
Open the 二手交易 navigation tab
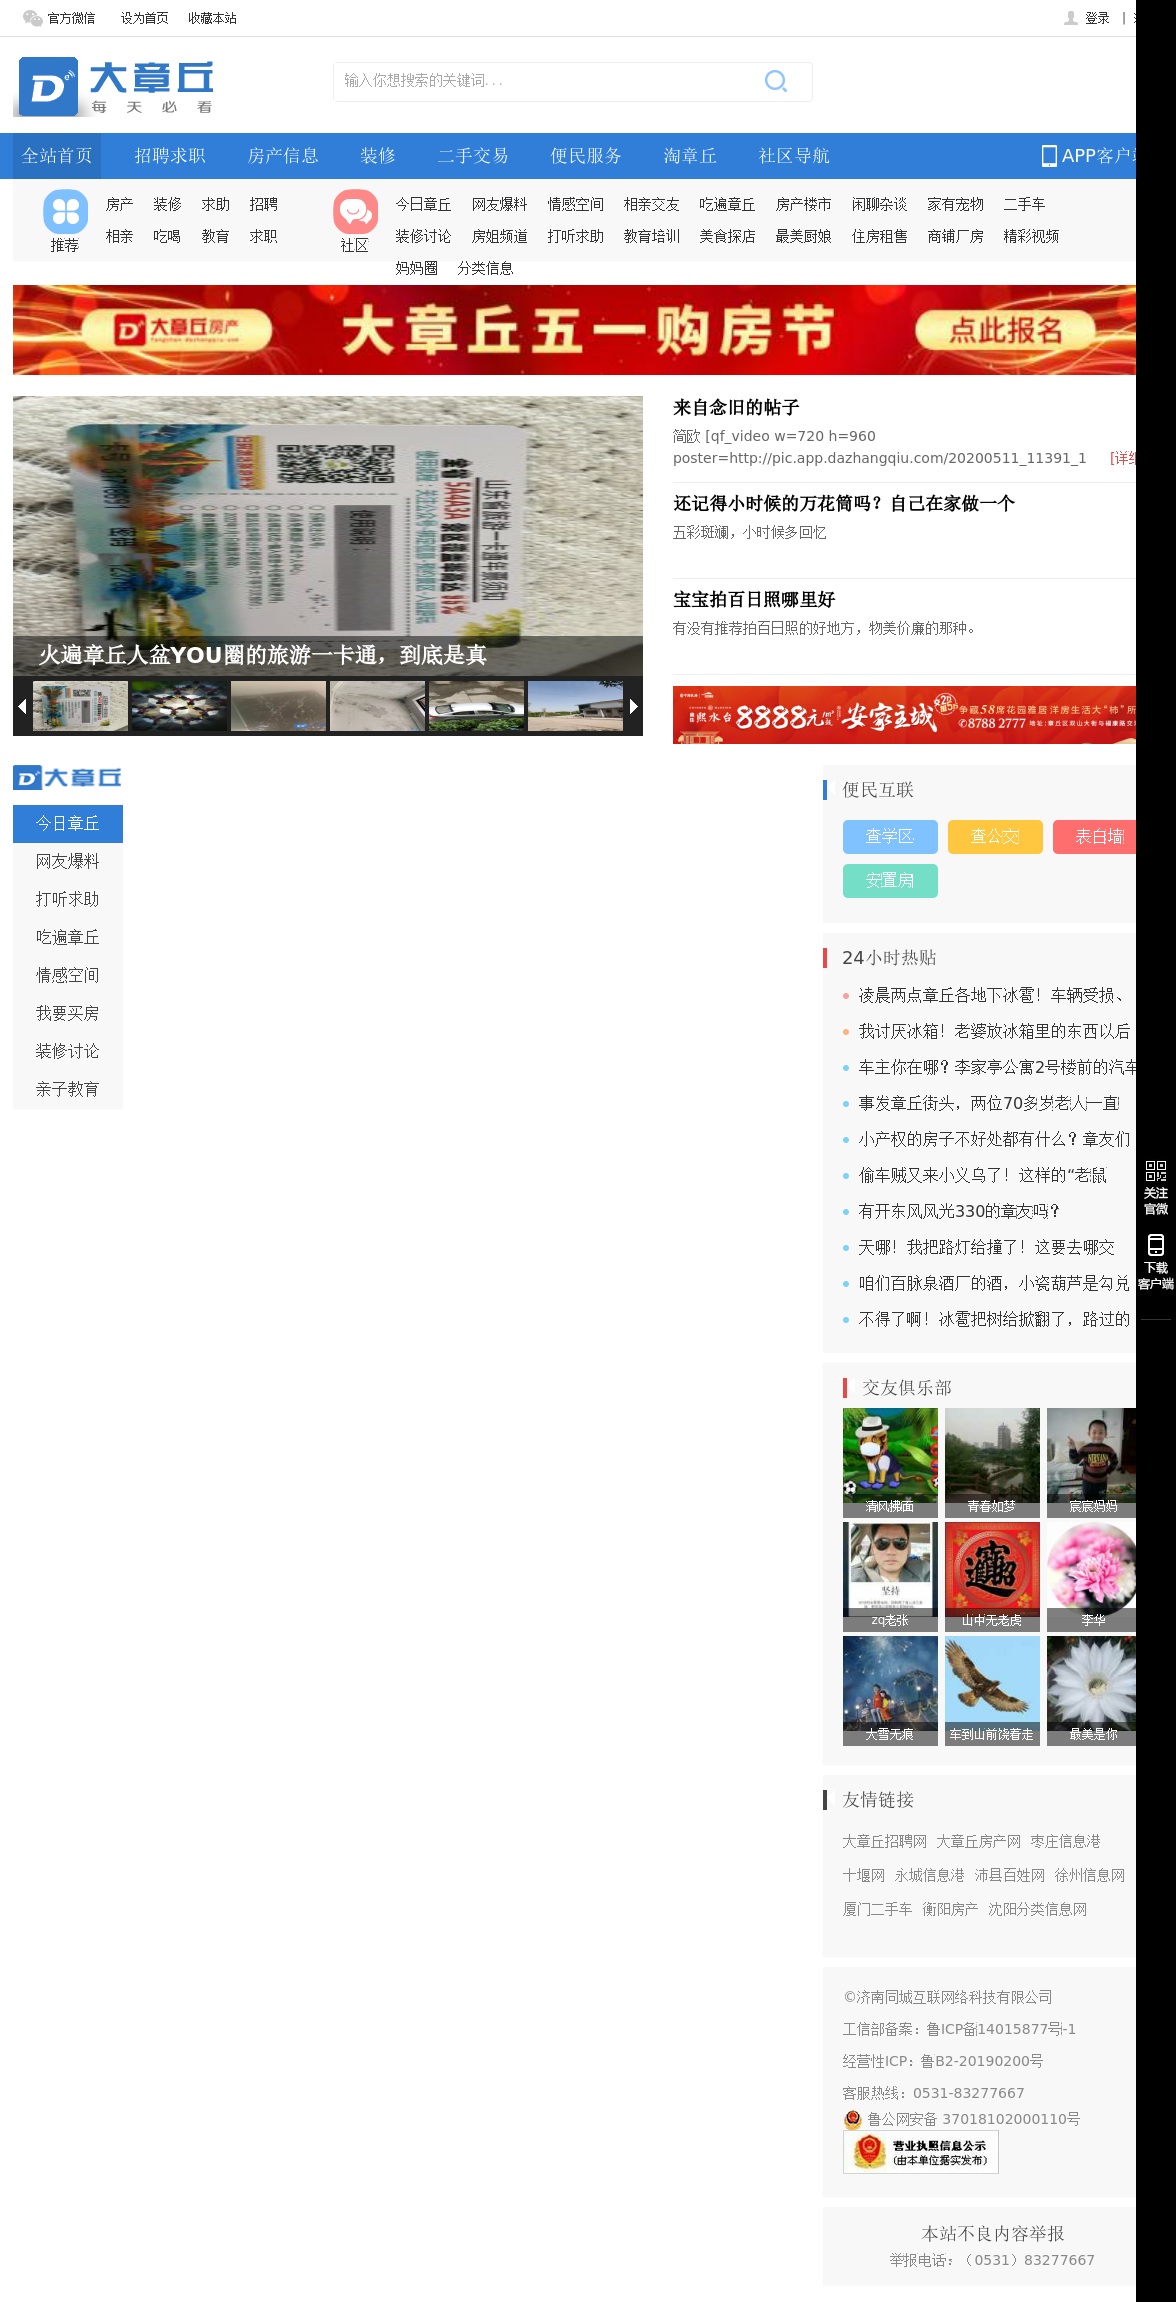coord(473,156)
